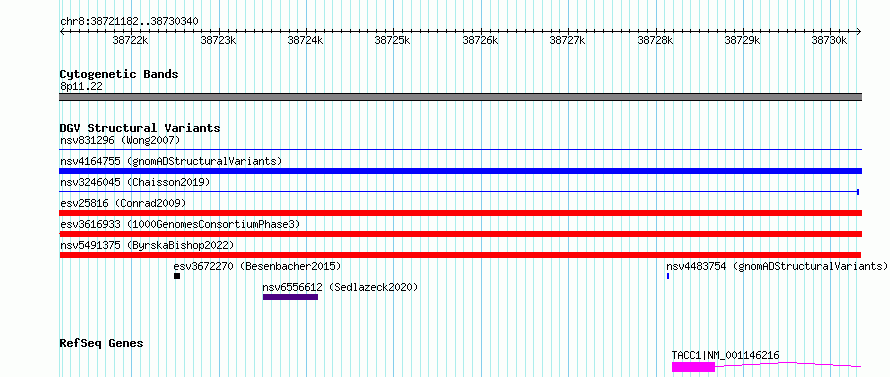Screen dimensions: 890x377
Task: Click the chr8:38721182..38730340 coordinate label
Action: coord(129,22)
